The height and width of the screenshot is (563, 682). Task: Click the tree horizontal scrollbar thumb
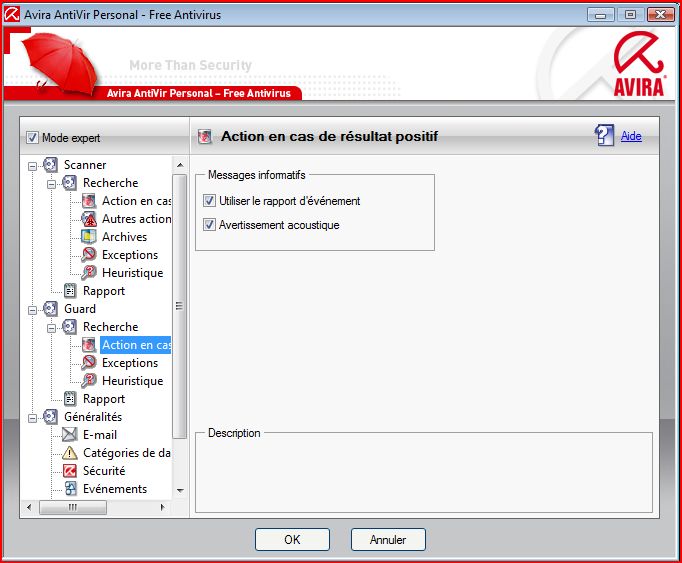coord(73,507)
